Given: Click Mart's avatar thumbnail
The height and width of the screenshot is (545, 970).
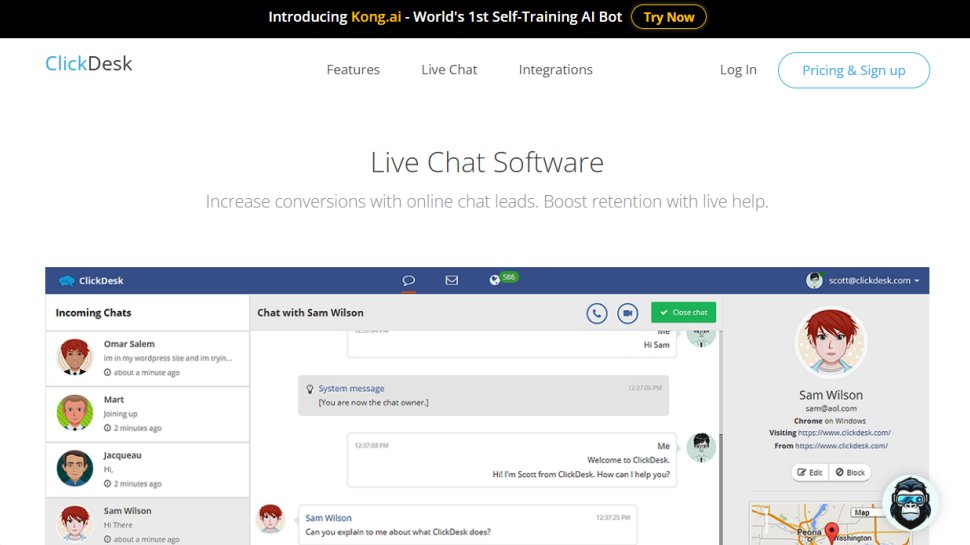Looking at the screenshot, I should 75,413.
